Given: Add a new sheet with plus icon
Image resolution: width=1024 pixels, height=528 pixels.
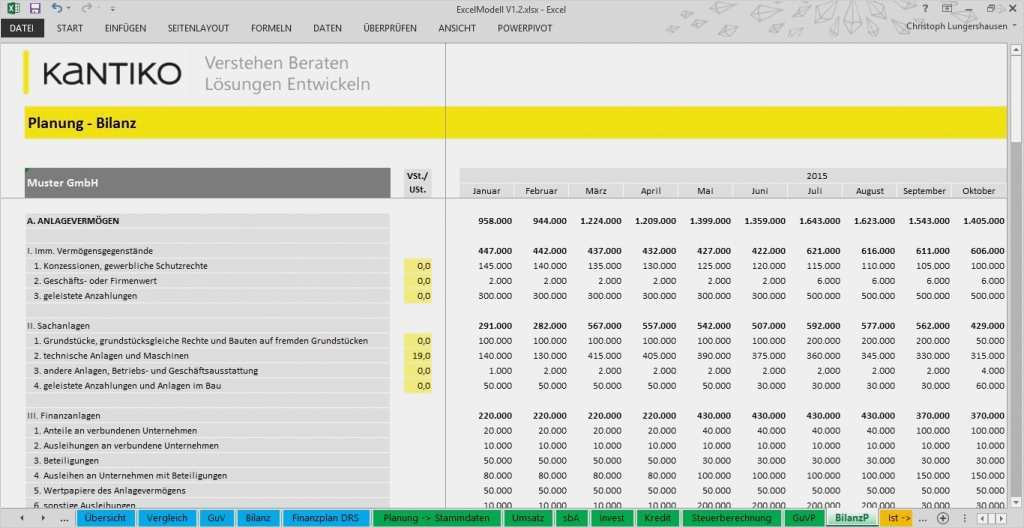Looking at the screenshot, I should tap(942, 519).
